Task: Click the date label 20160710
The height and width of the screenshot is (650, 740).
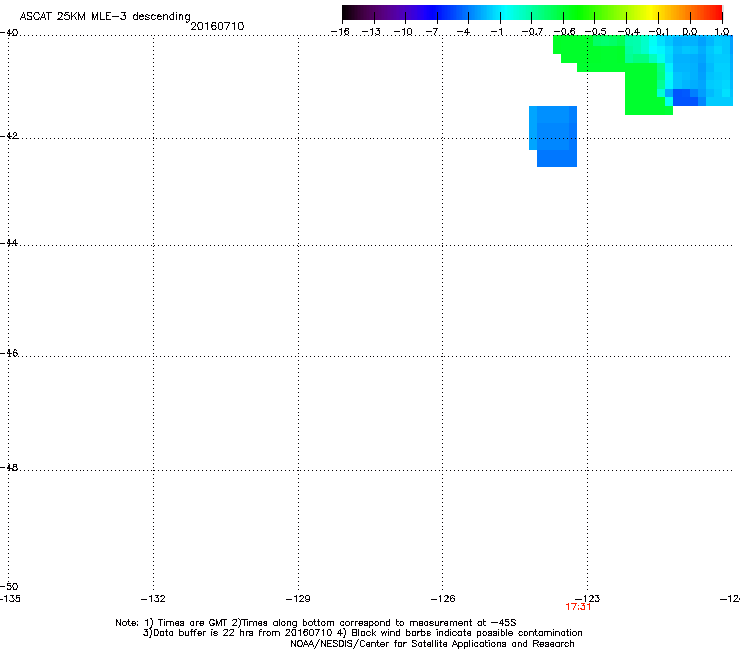Action: coord(217,26)
